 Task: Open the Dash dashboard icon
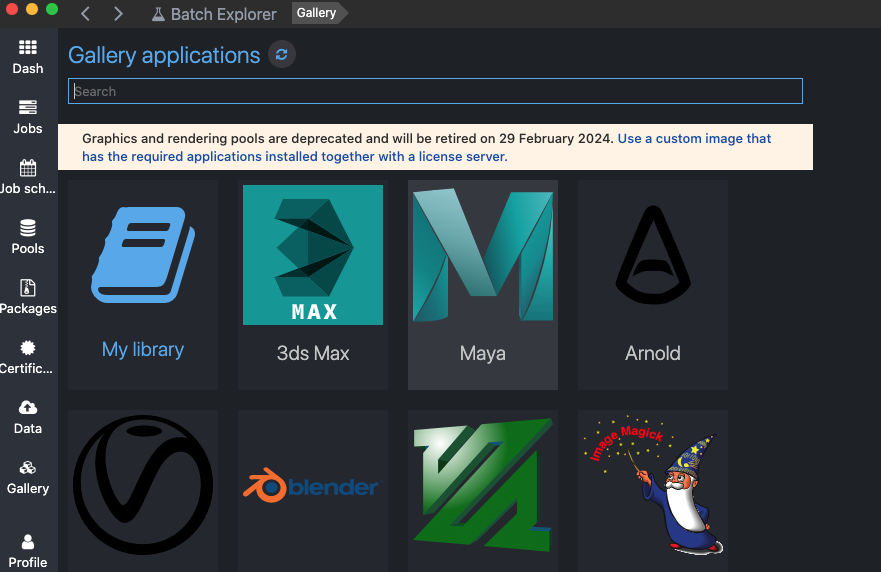coord(28,47)
